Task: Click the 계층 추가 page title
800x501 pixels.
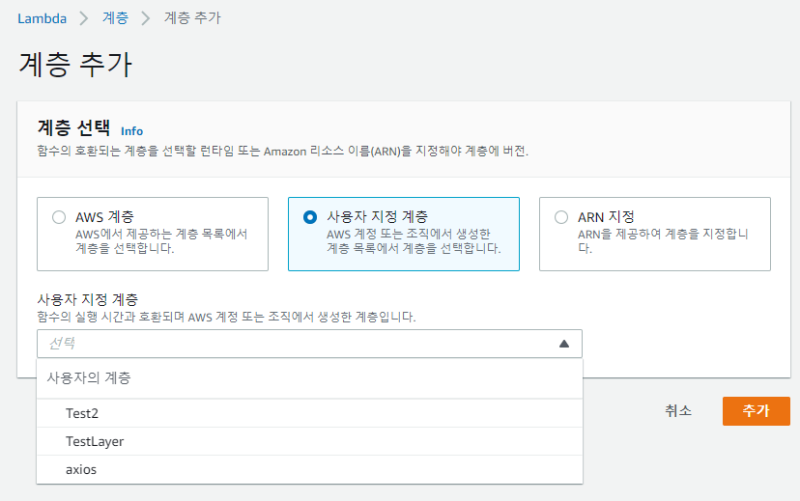Action: pyautogui.click(x=75, y=63)
